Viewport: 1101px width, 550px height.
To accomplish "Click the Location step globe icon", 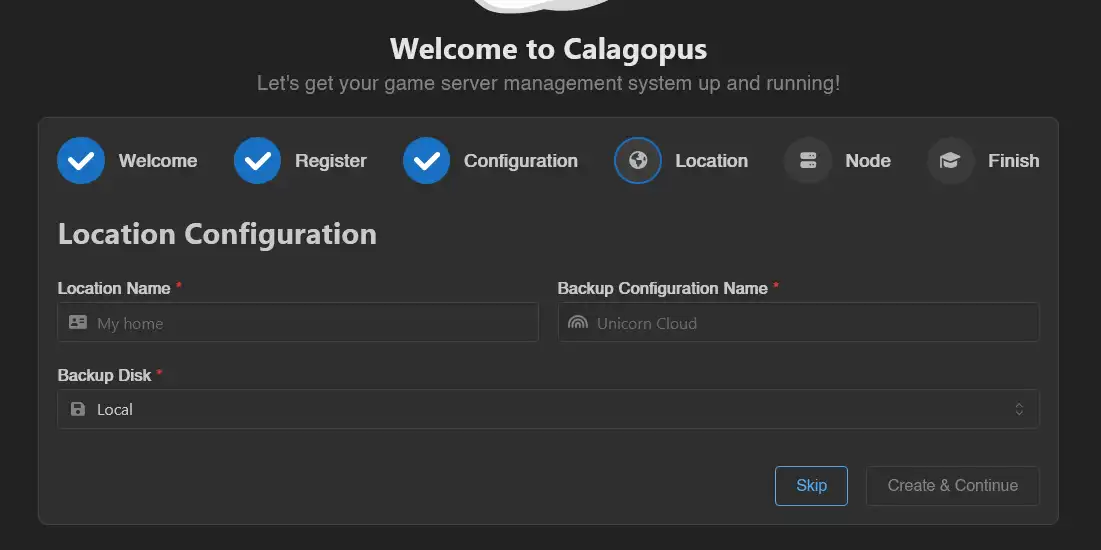I will coord(638,161).
